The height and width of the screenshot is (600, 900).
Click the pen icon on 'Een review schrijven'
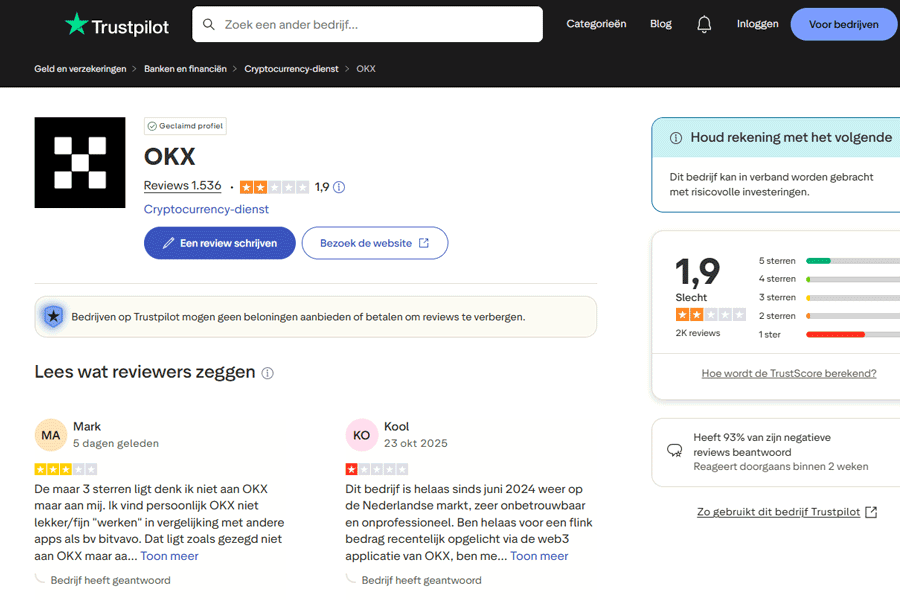click(x=167, y=243)
